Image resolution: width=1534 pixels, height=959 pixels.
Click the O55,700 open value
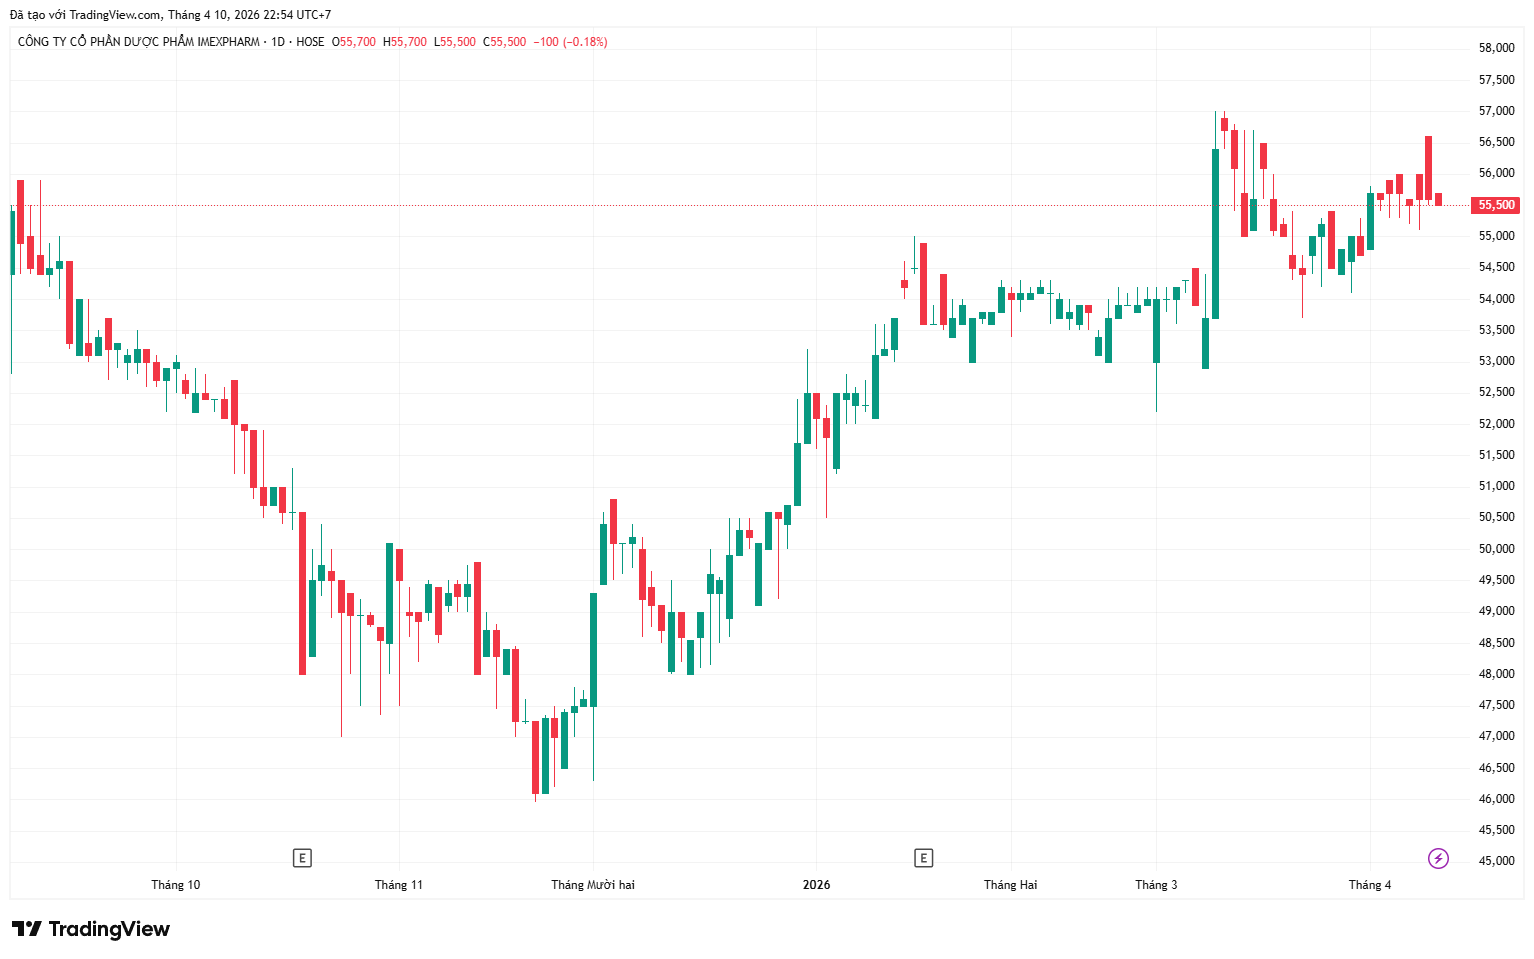click(354, 42)
